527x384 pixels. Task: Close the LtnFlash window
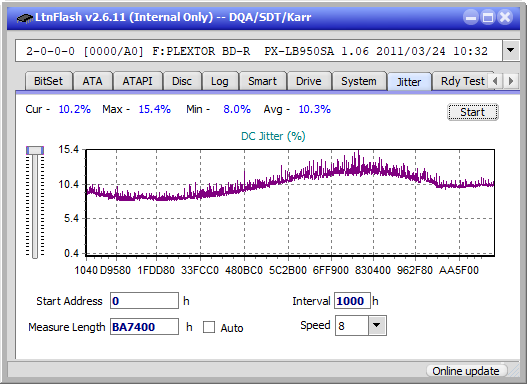(x=505, y=17)
